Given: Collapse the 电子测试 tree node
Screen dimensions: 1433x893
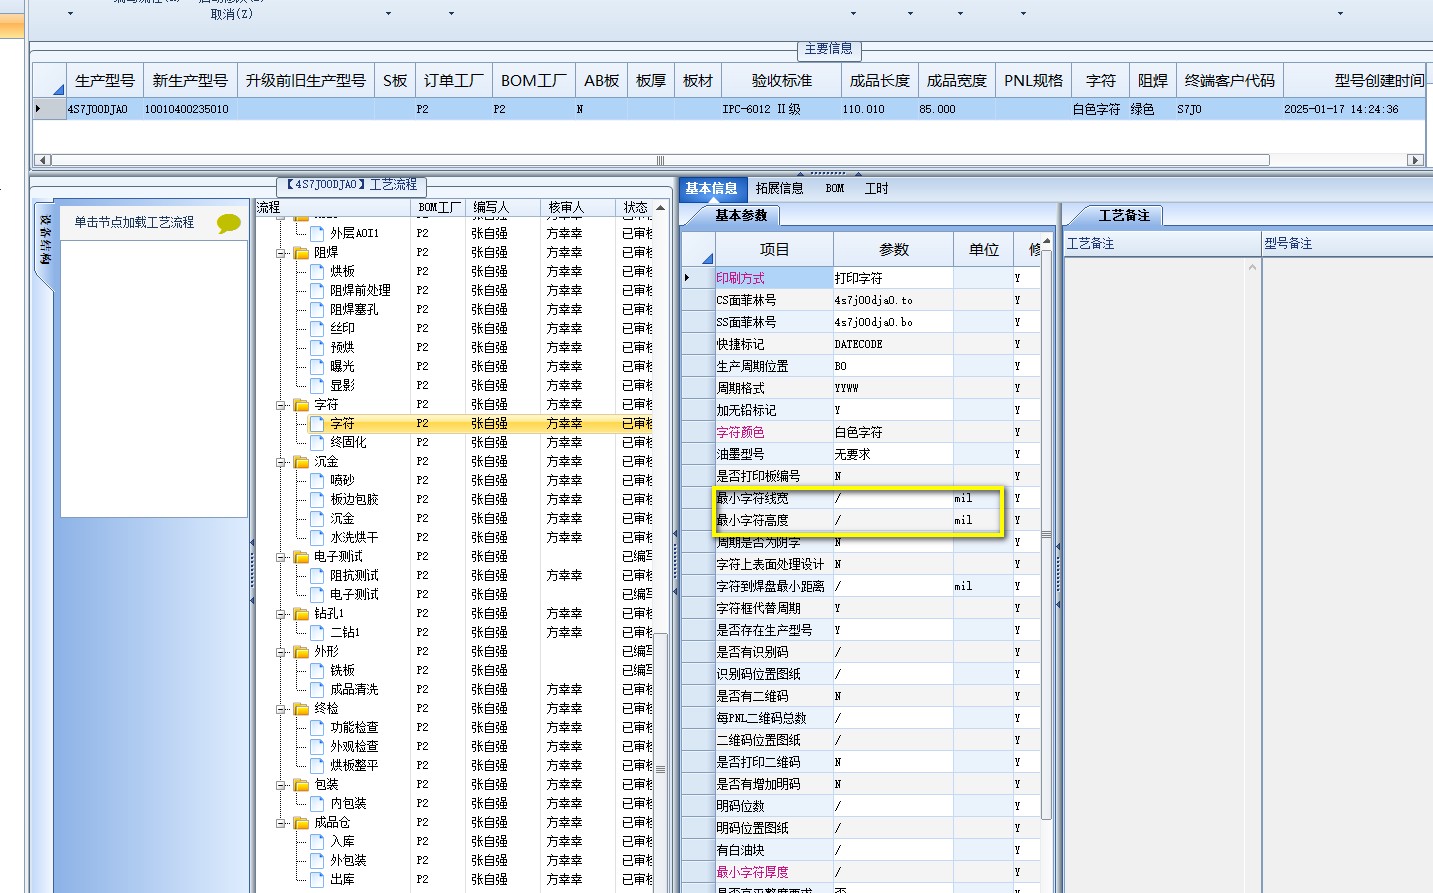Looking at the screenshot, I should (282, 557).
